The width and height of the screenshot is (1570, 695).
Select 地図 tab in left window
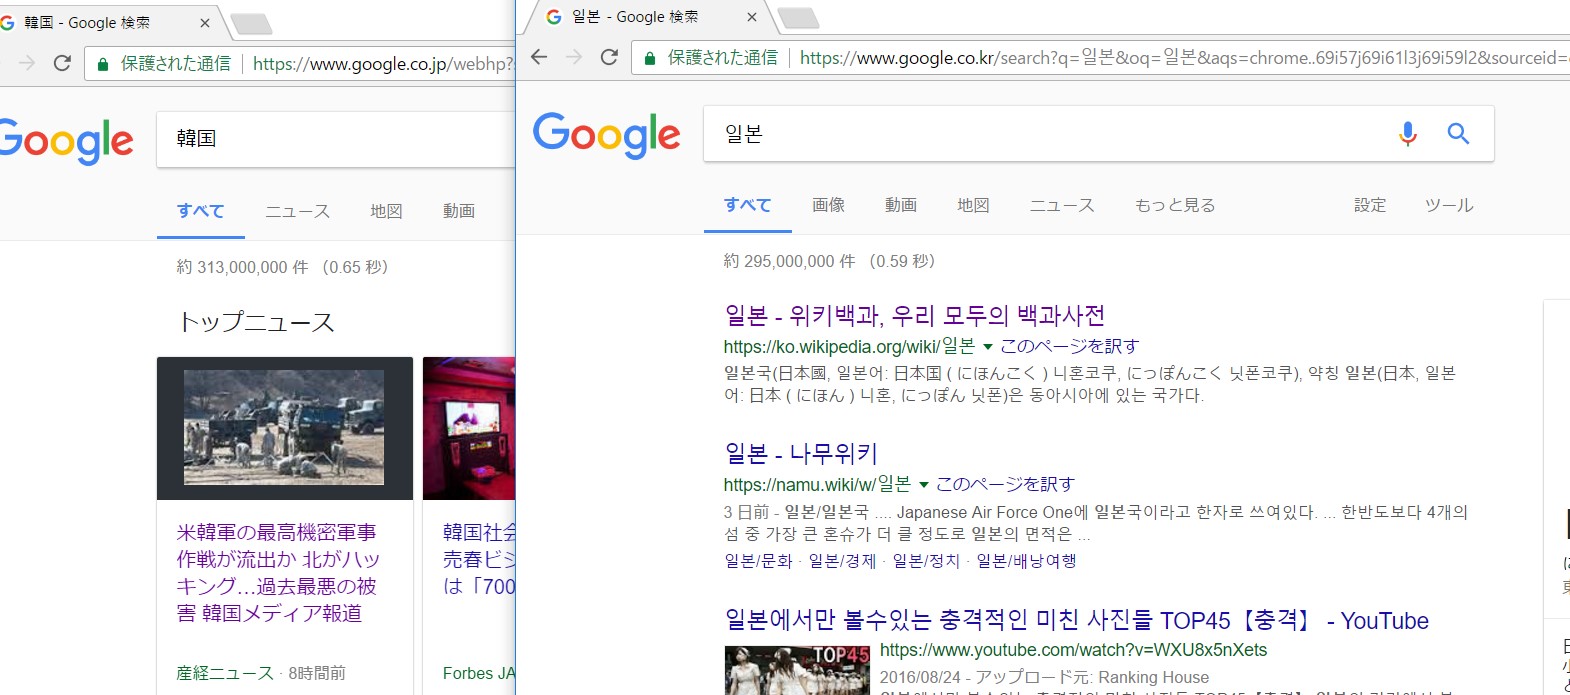click(386, 211)
